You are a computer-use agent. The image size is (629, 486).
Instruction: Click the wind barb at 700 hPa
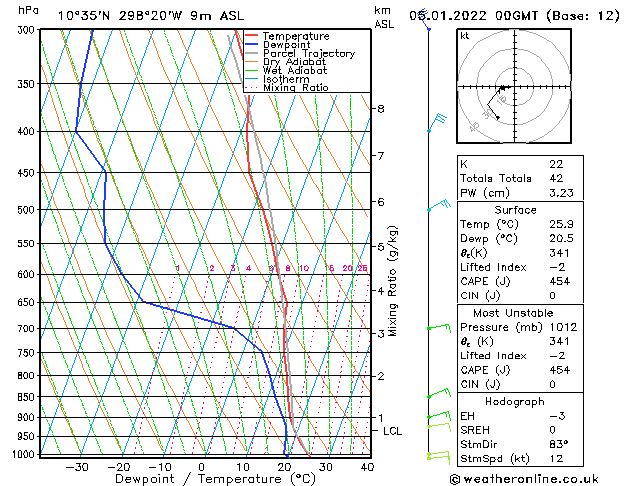(x=439, y=327)
